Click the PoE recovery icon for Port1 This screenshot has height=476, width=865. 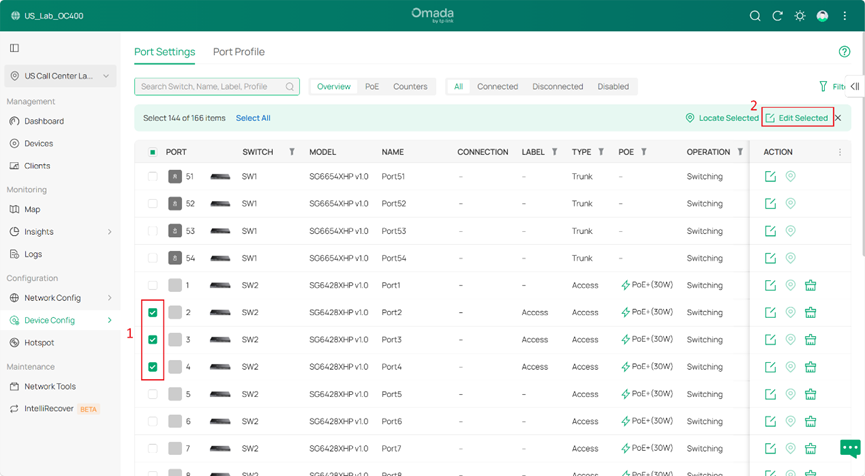click(x=810, y=285)
